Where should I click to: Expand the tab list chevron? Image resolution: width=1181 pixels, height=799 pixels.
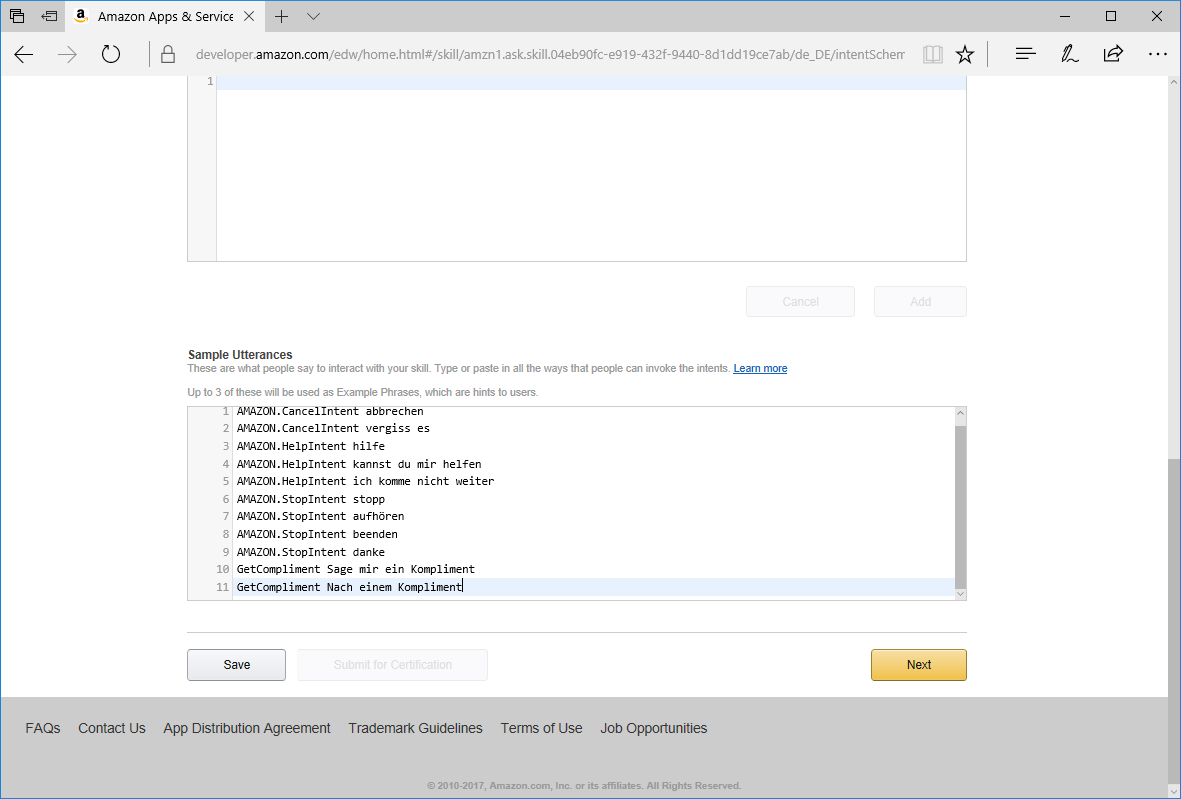click(x=313, y=17)
